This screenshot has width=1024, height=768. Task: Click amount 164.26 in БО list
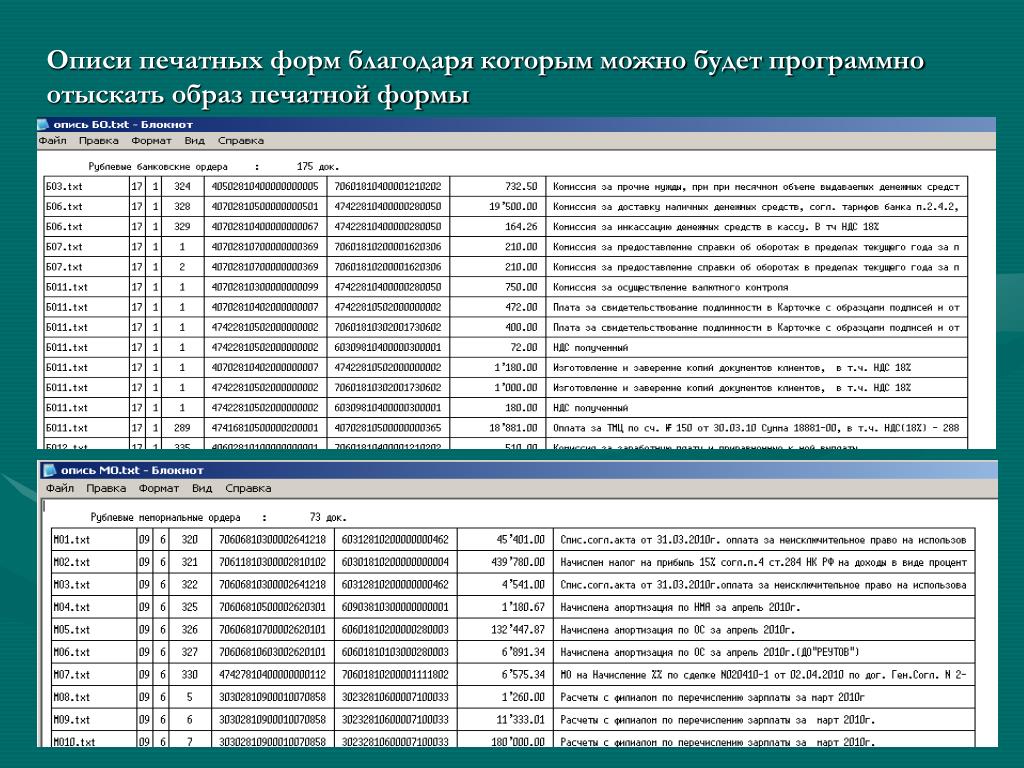[521, 227]
